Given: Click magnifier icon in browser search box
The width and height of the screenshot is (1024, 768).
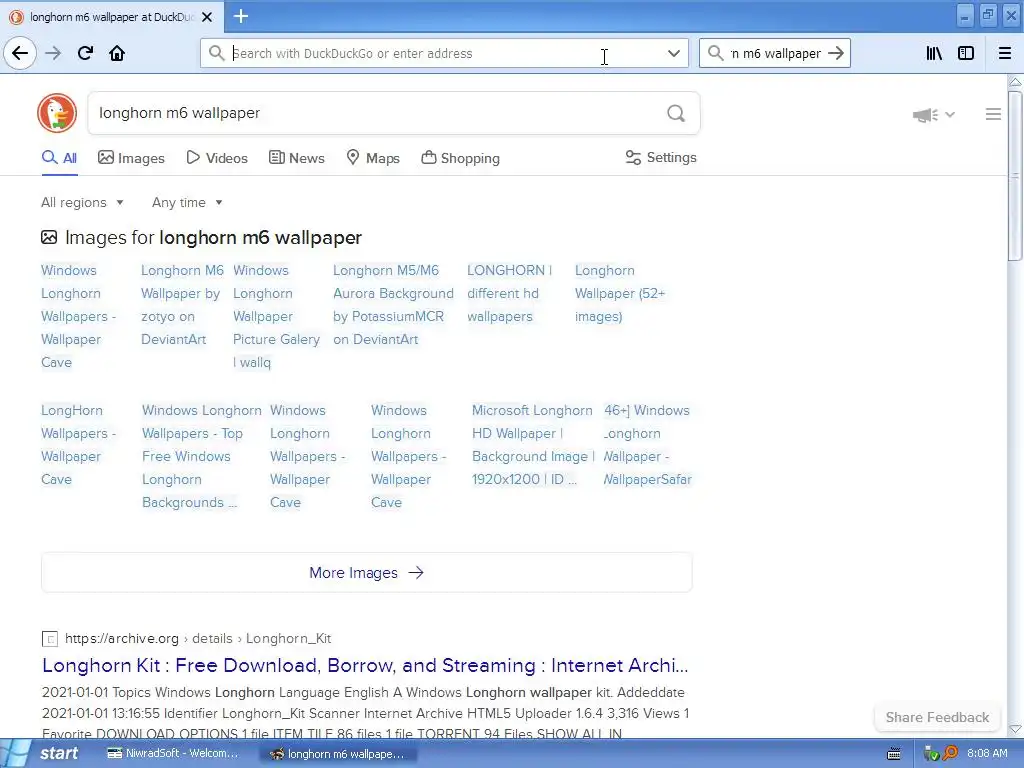Looking at the screenshot, I should click(x=716, y=53).
